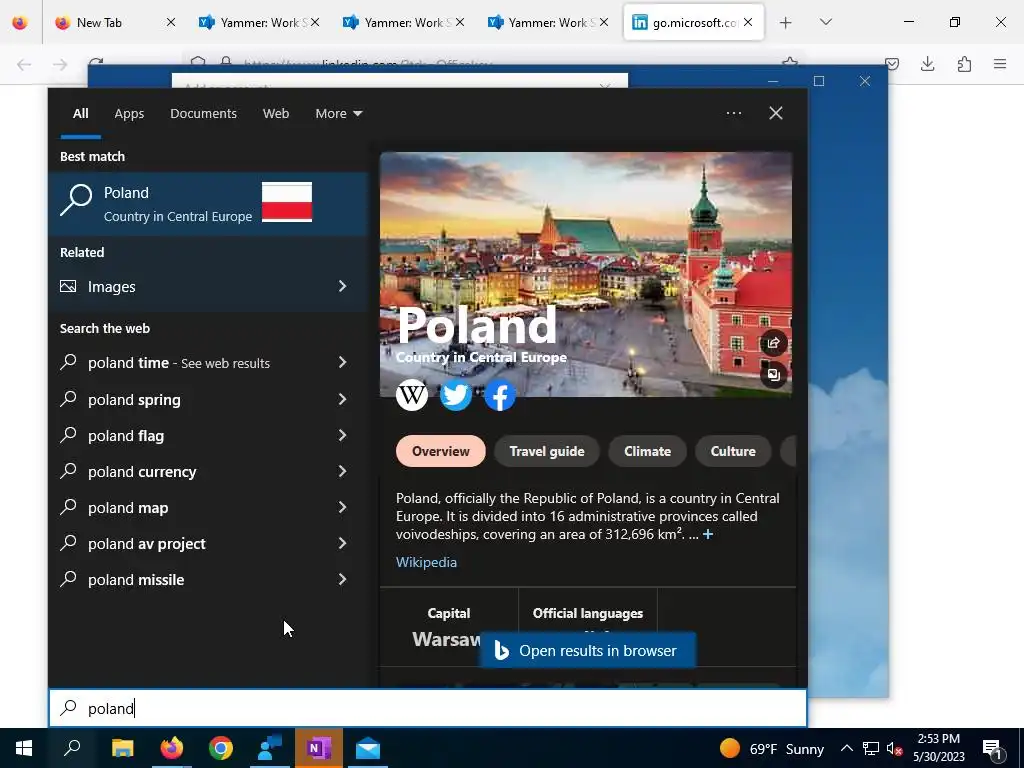Click the Save to Pocket icon
The height and width of the screenshot is (768, 1024).
(892, 64)
